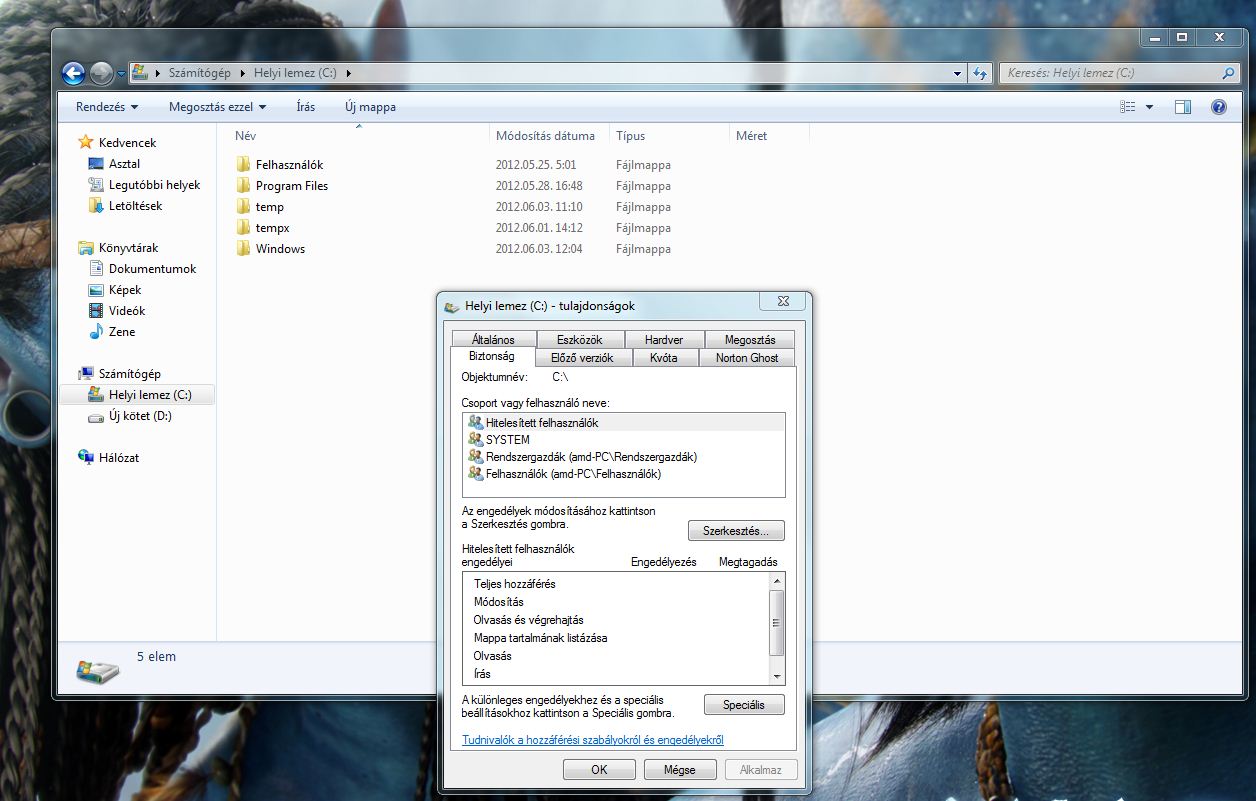Viewport: 1256px width, 801px height.
Task: Select Felhasználók (amd-PC\Felhasználók) entry
Action: (x=624, y=474)
